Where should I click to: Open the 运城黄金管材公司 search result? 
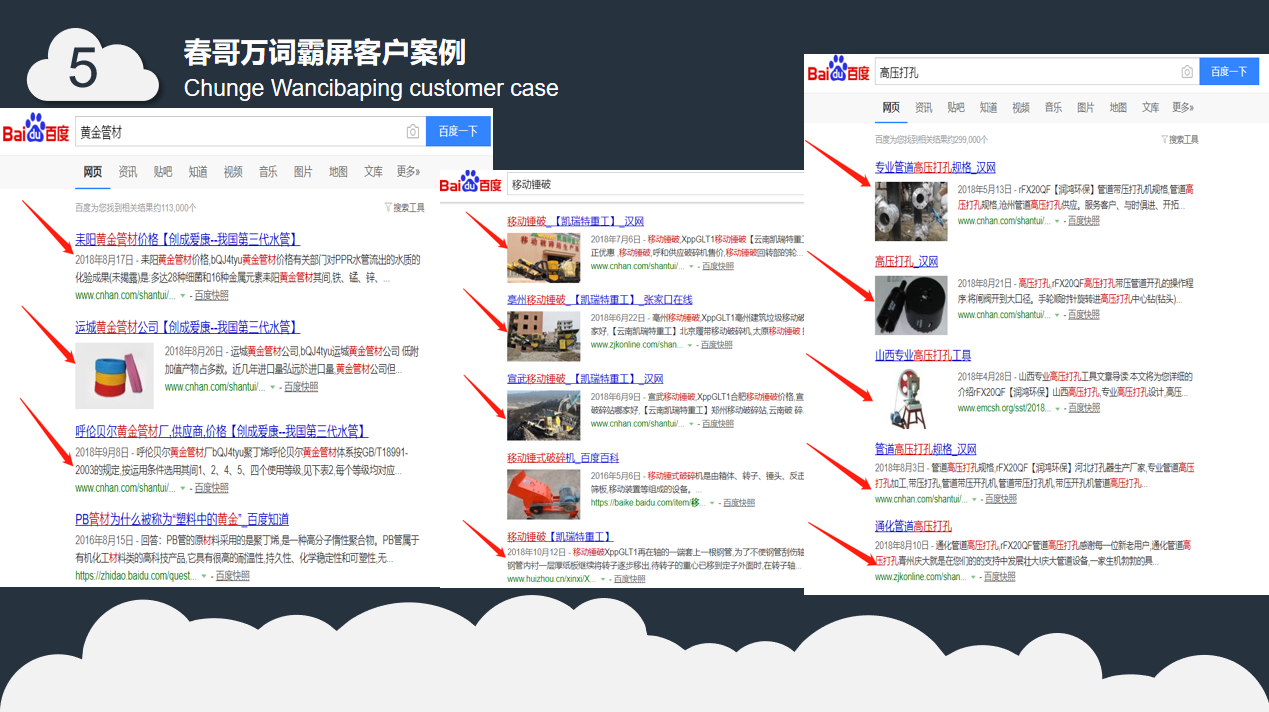coord(187,327)
